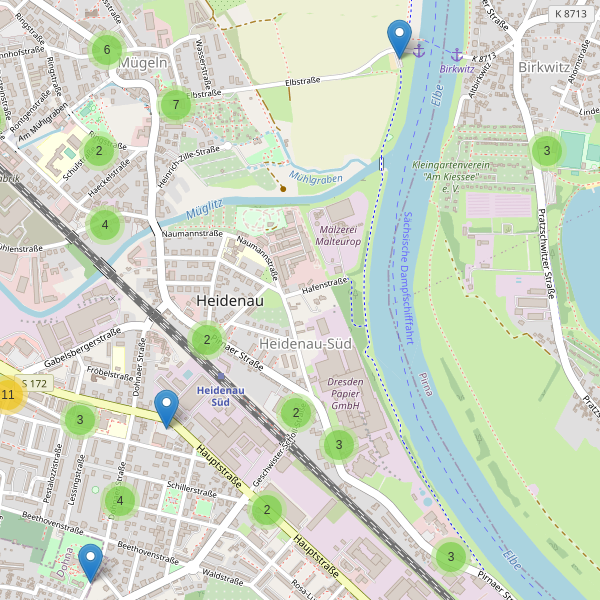This screenshot has height=600, width=600.
Task: Open the cluster of 2 on Pirnaer Straße
Action: click(207, 339)
